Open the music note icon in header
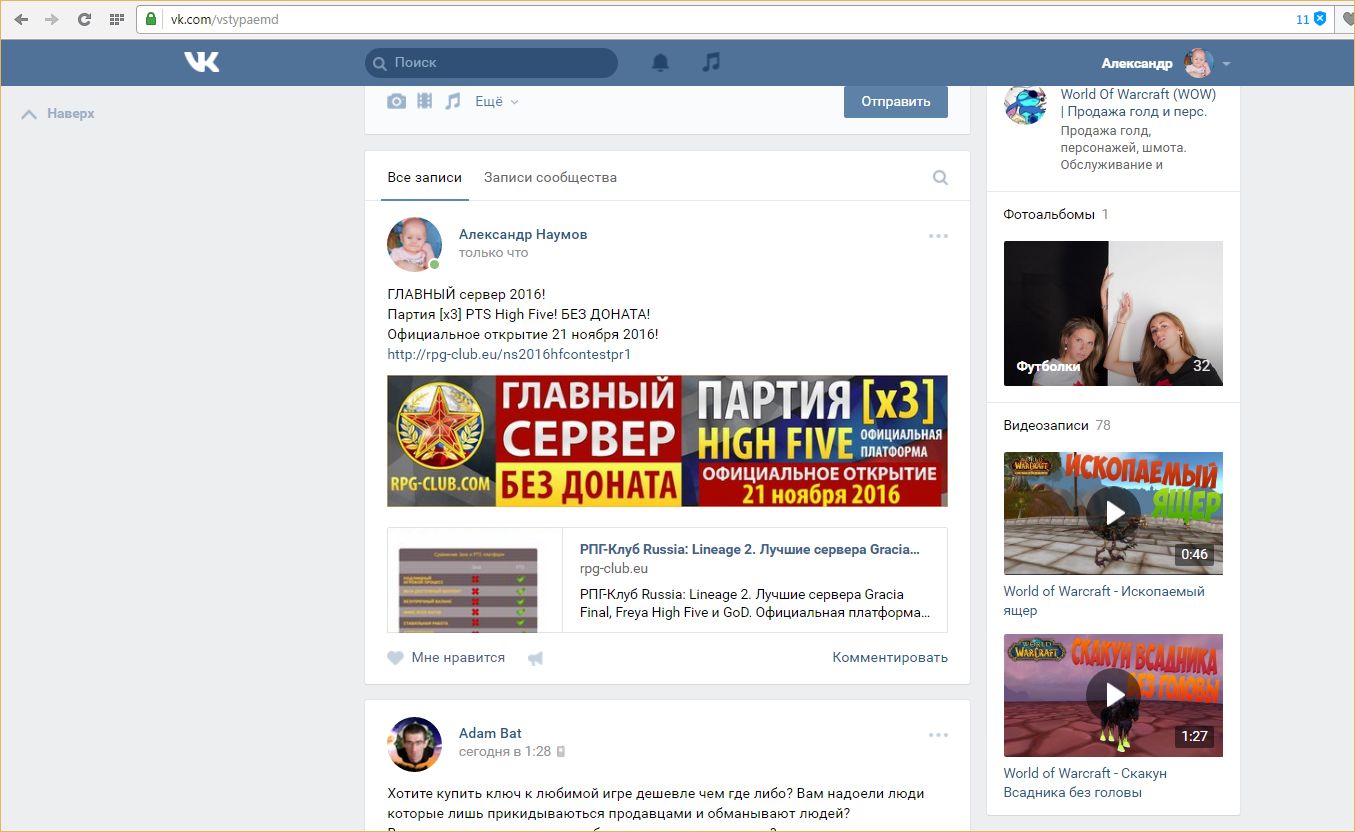The height and width of the screenshot is (832, 1355). tap(711, 62)
